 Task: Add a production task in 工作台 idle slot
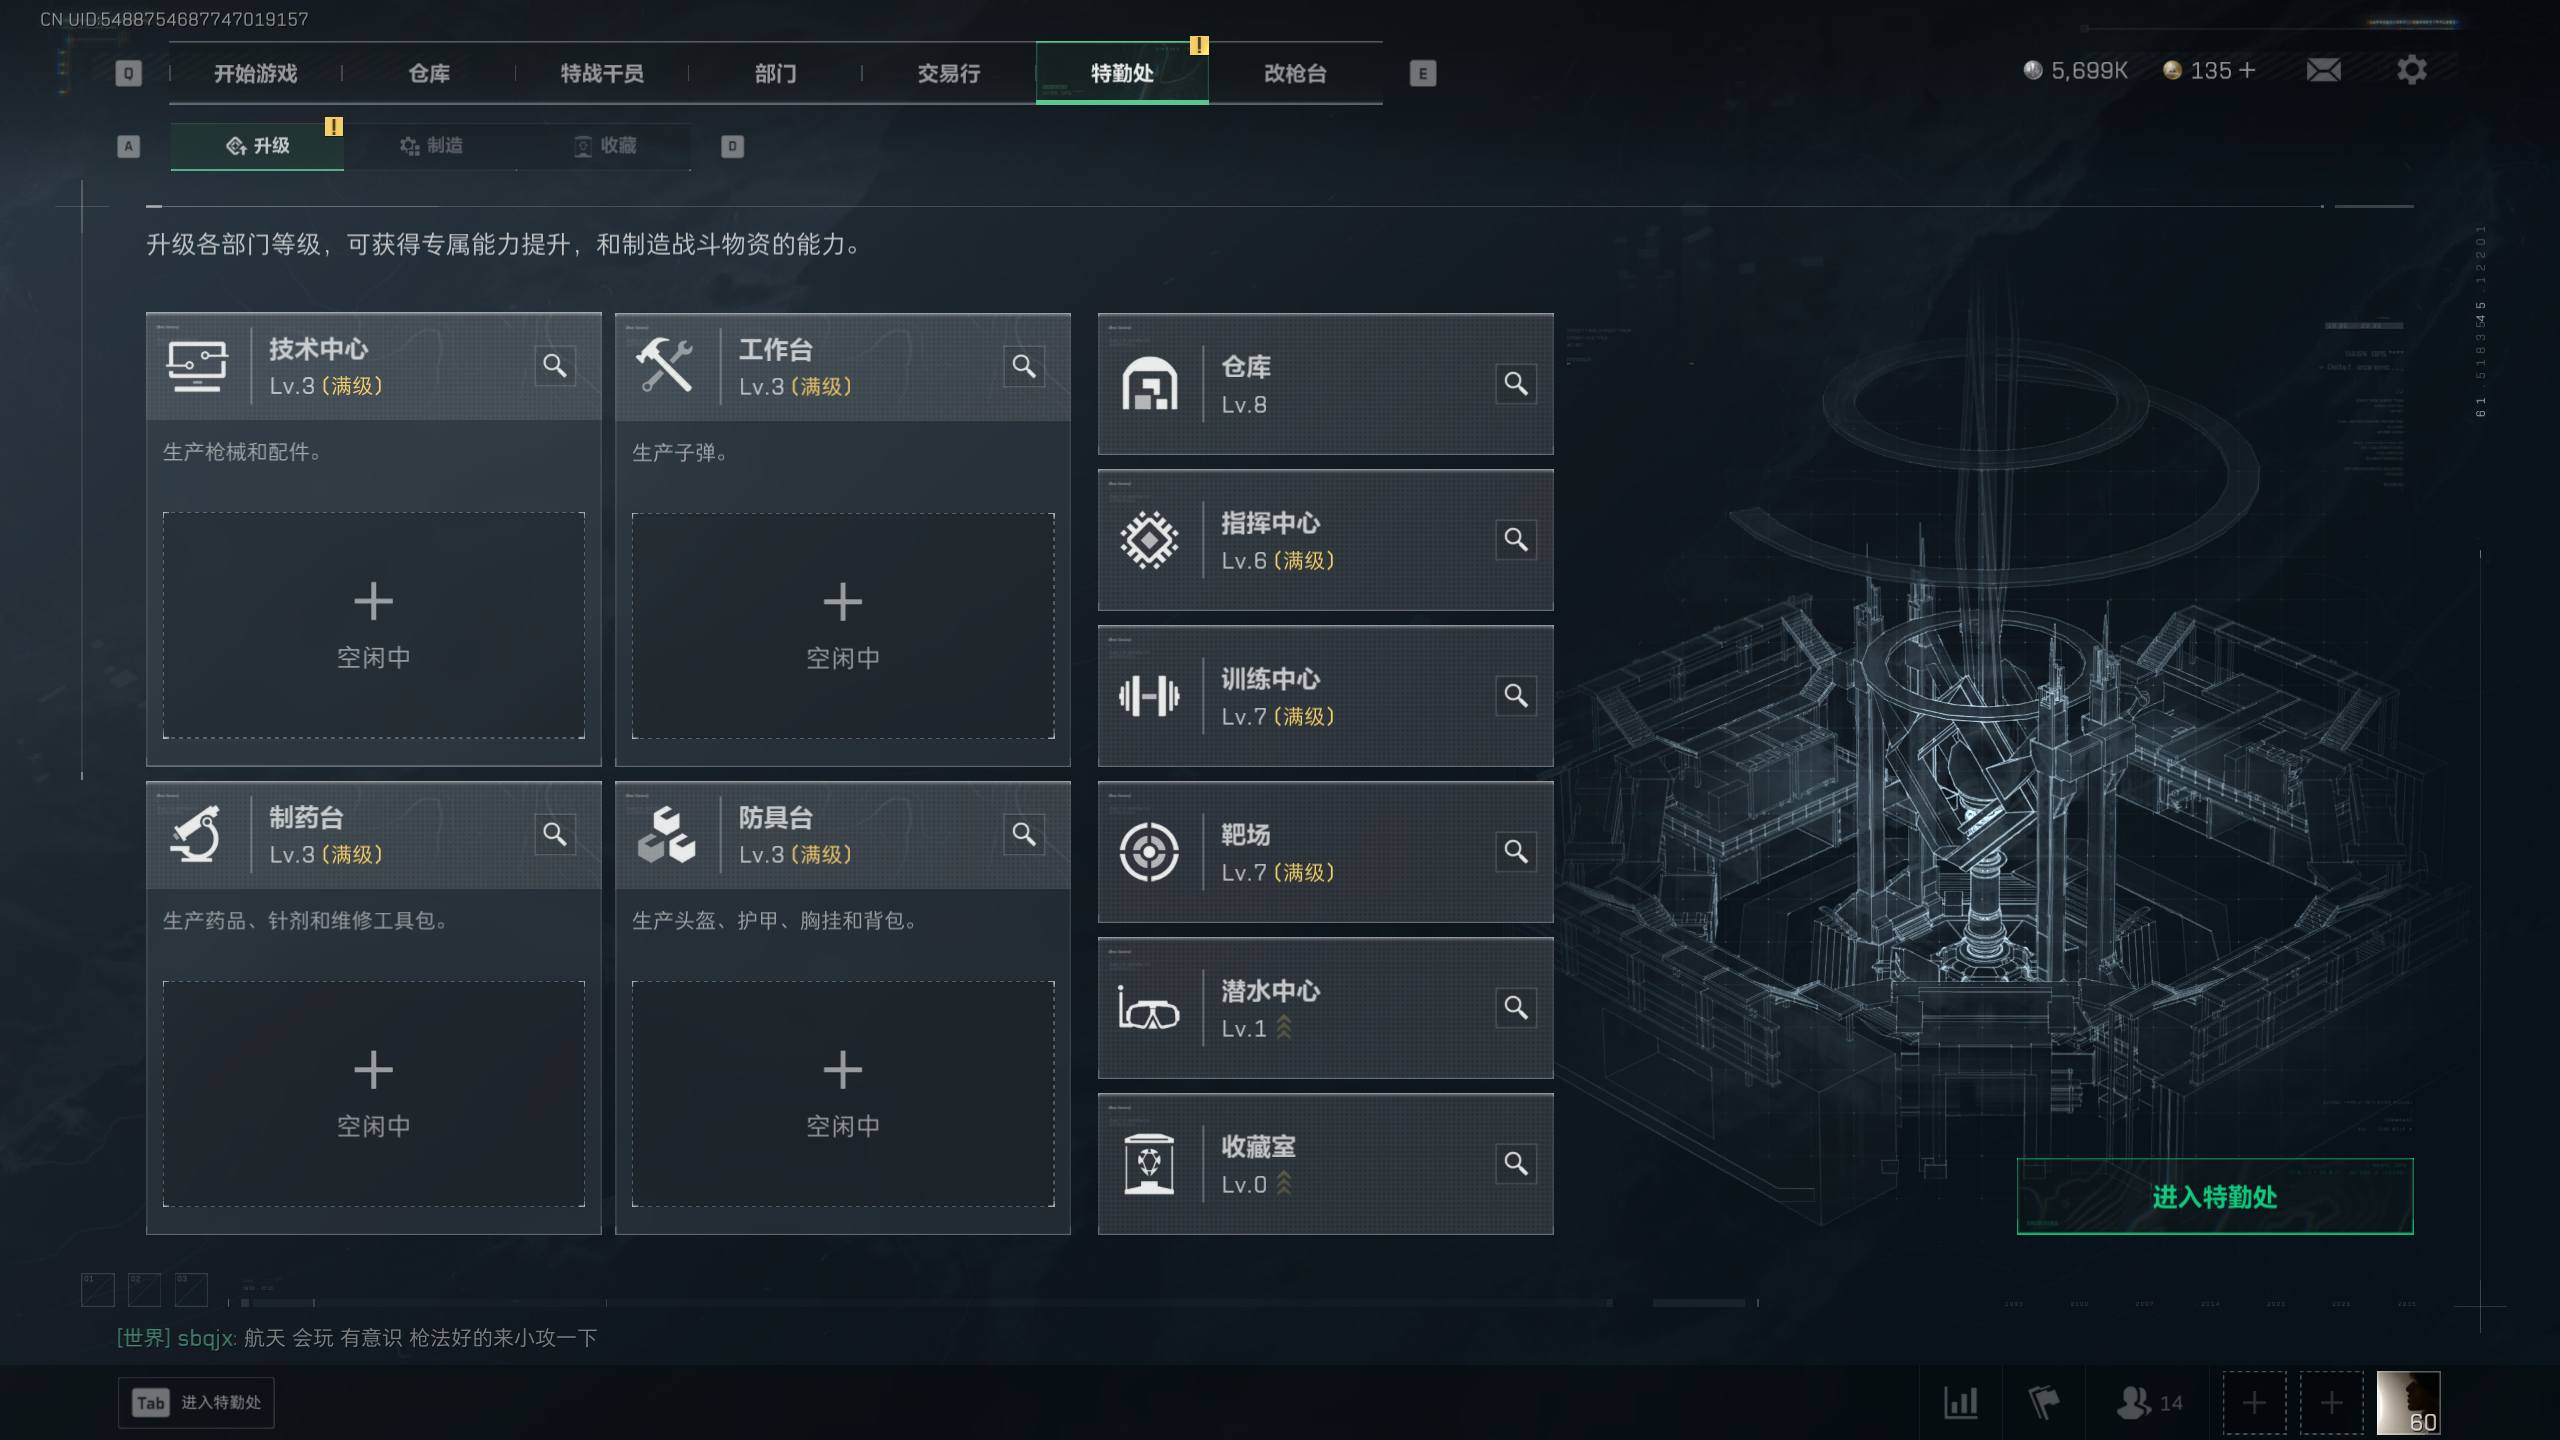(x=843, y=626)
